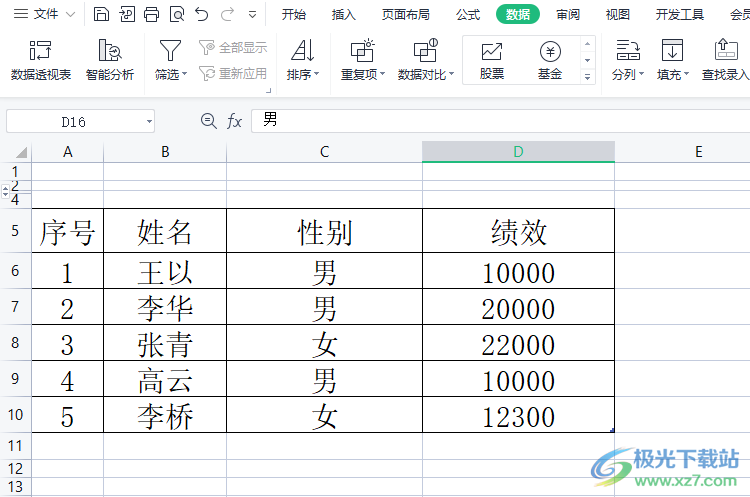Click the hidden row expand indicator
The height and width of the screenshot is (497, 750).
pos(5,192)
